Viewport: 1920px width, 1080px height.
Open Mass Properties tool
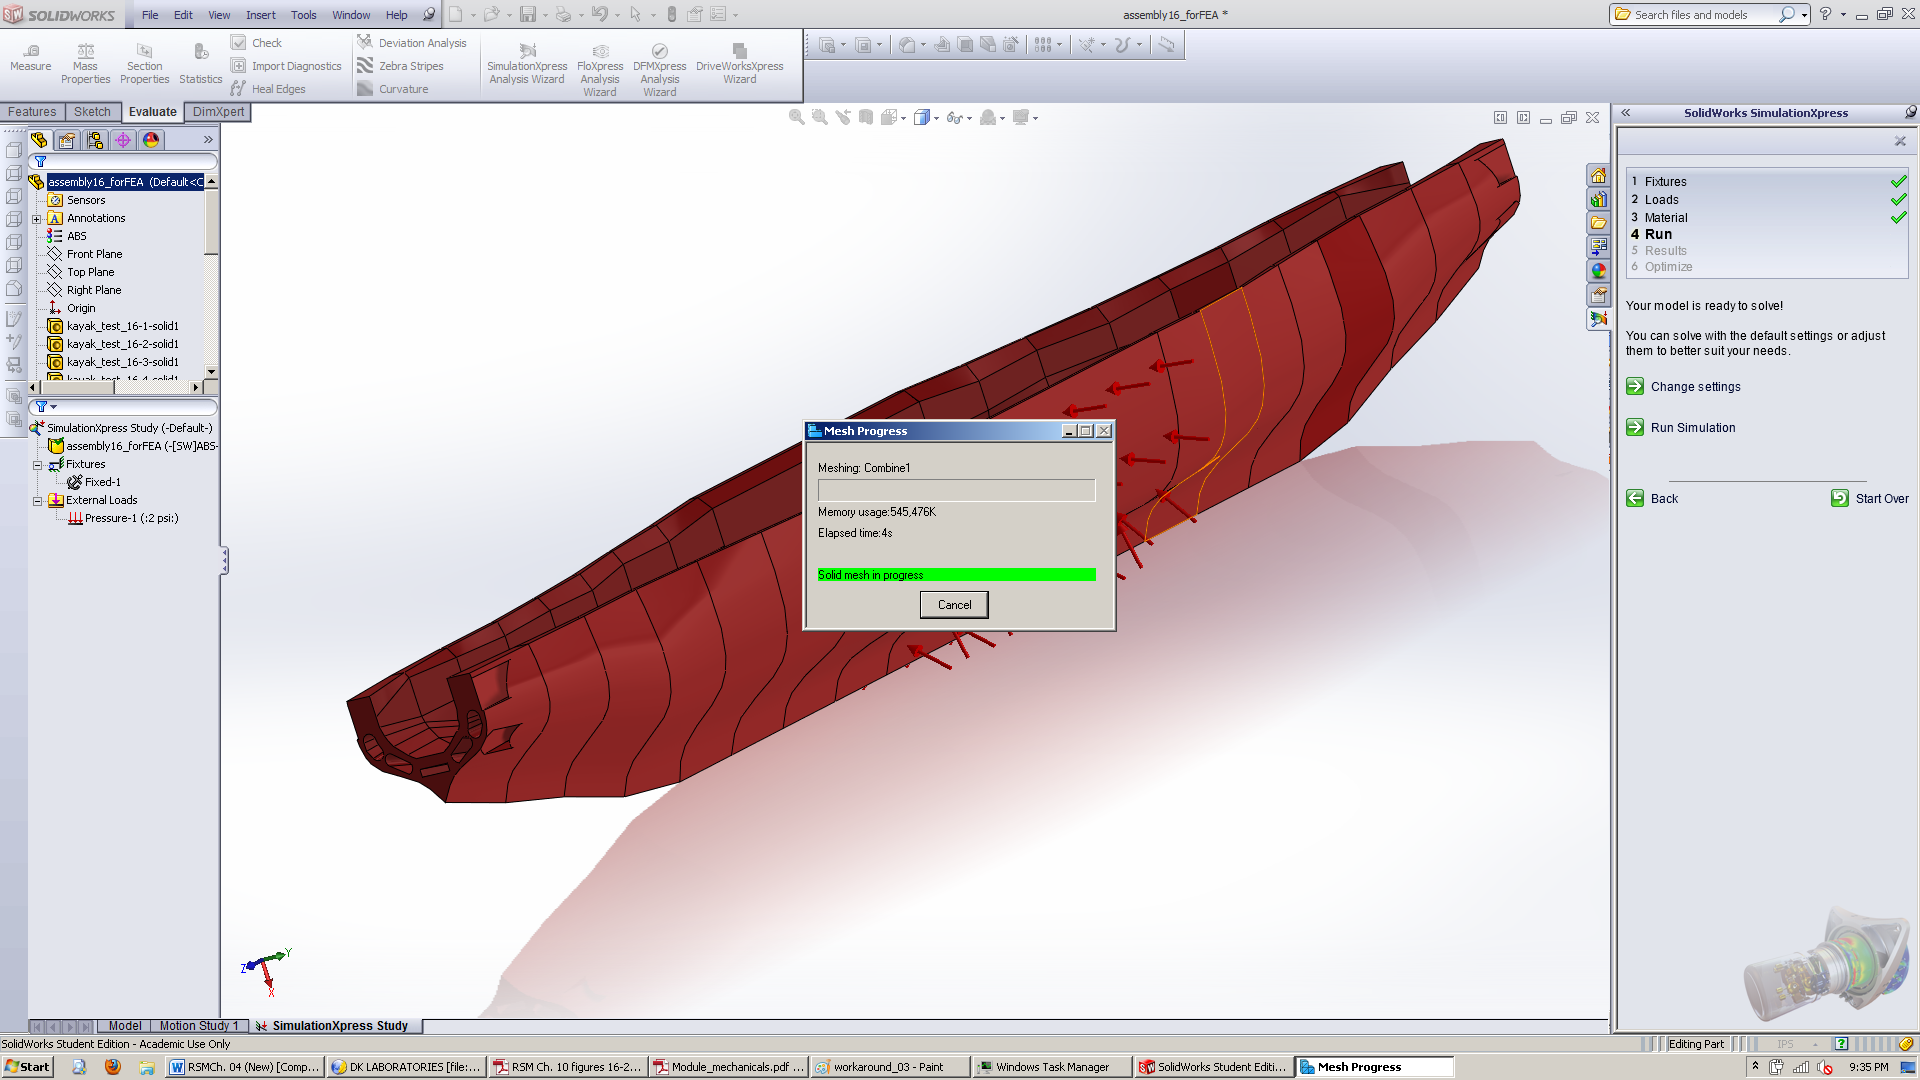pyautogui.click(x=85, y=64)
